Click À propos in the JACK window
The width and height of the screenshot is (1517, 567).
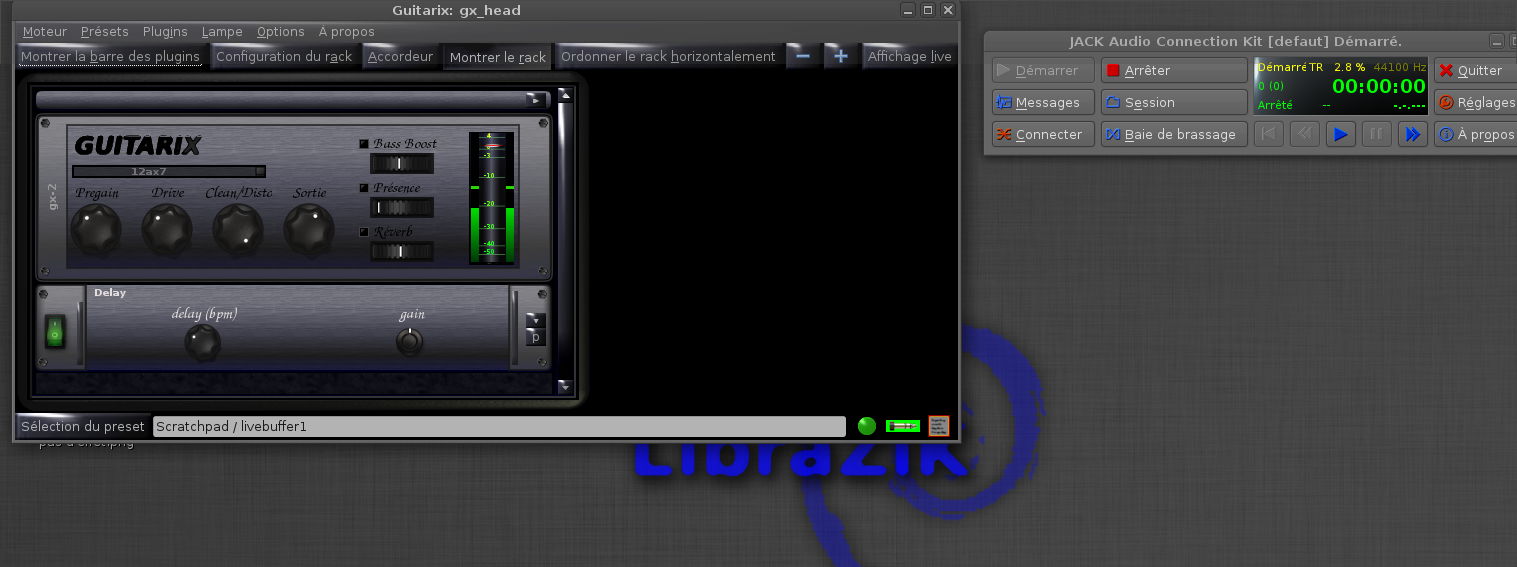pos(1475,134)
